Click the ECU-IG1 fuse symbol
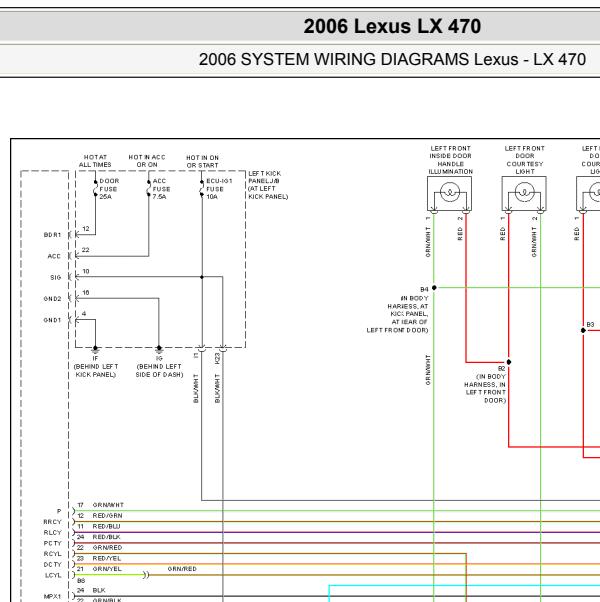 [202, 189]
